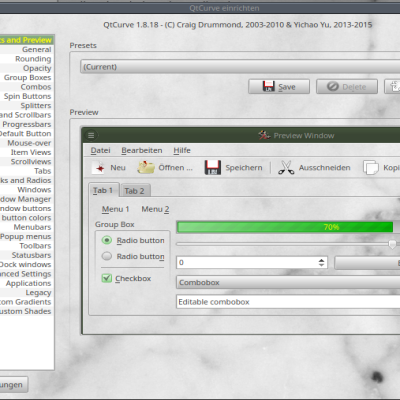Select General in the settings list
Screen dimensions: 400x400
point(27,49)
